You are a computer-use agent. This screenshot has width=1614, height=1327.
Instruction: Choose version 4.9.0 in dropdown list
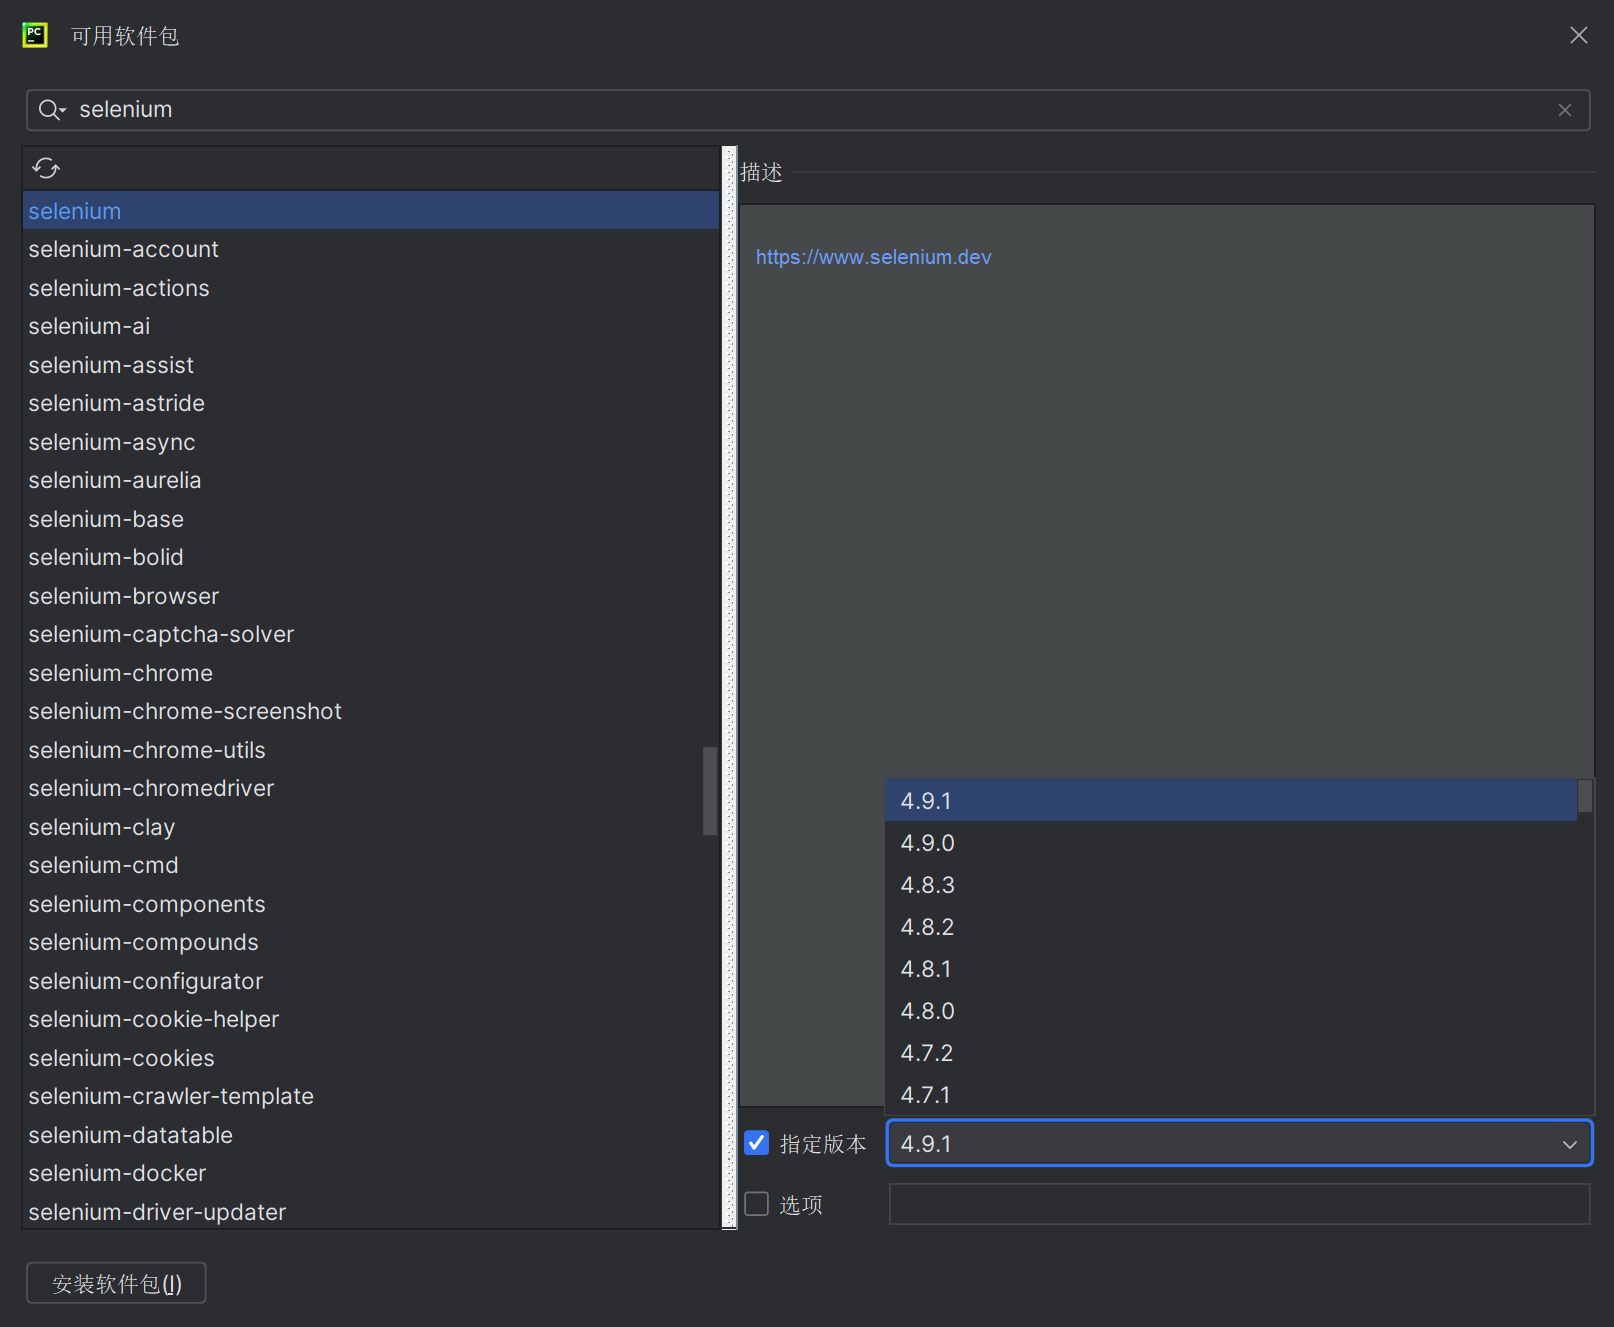1231,843
